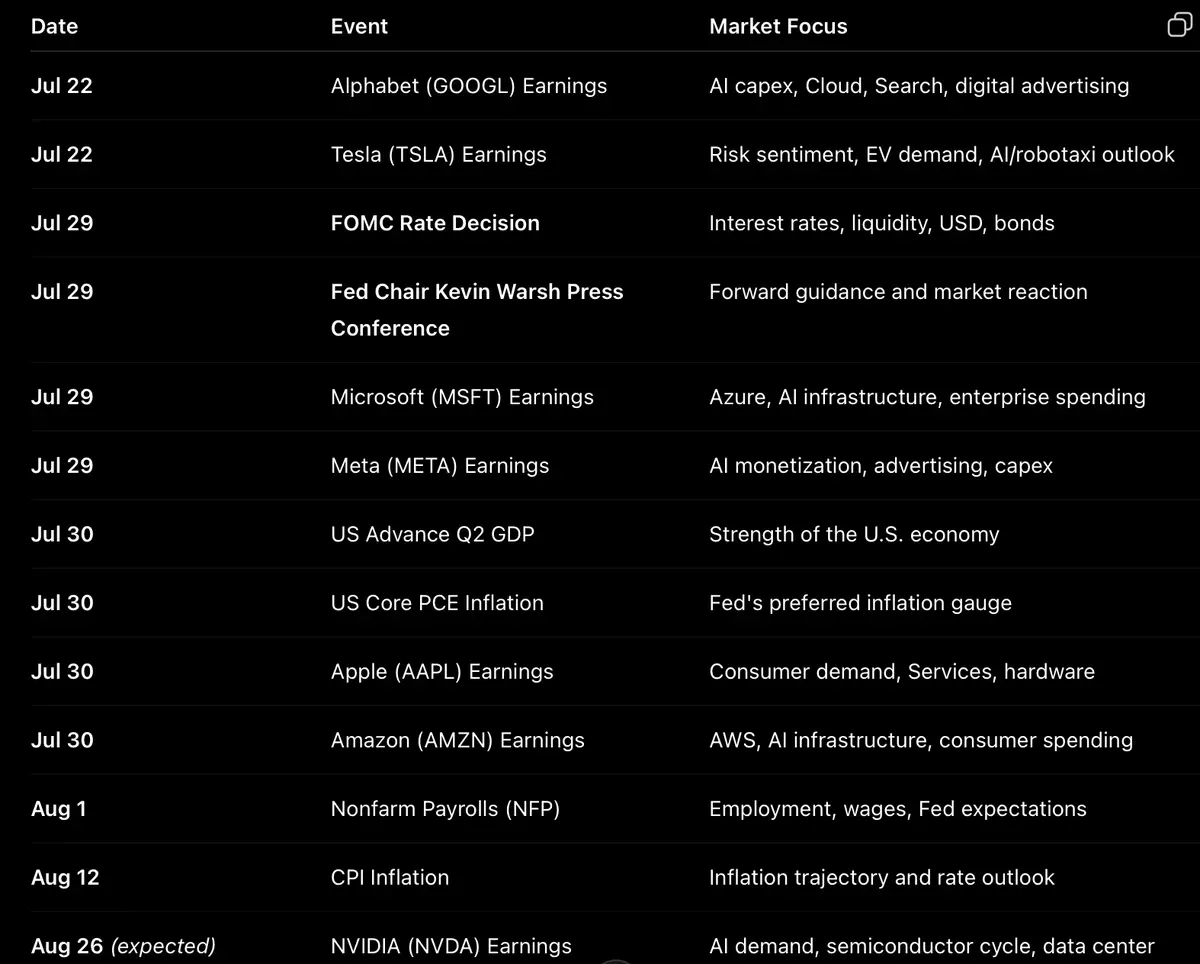Click Microsoft (MSFT) Earnings cell

(x=462, y=397)
